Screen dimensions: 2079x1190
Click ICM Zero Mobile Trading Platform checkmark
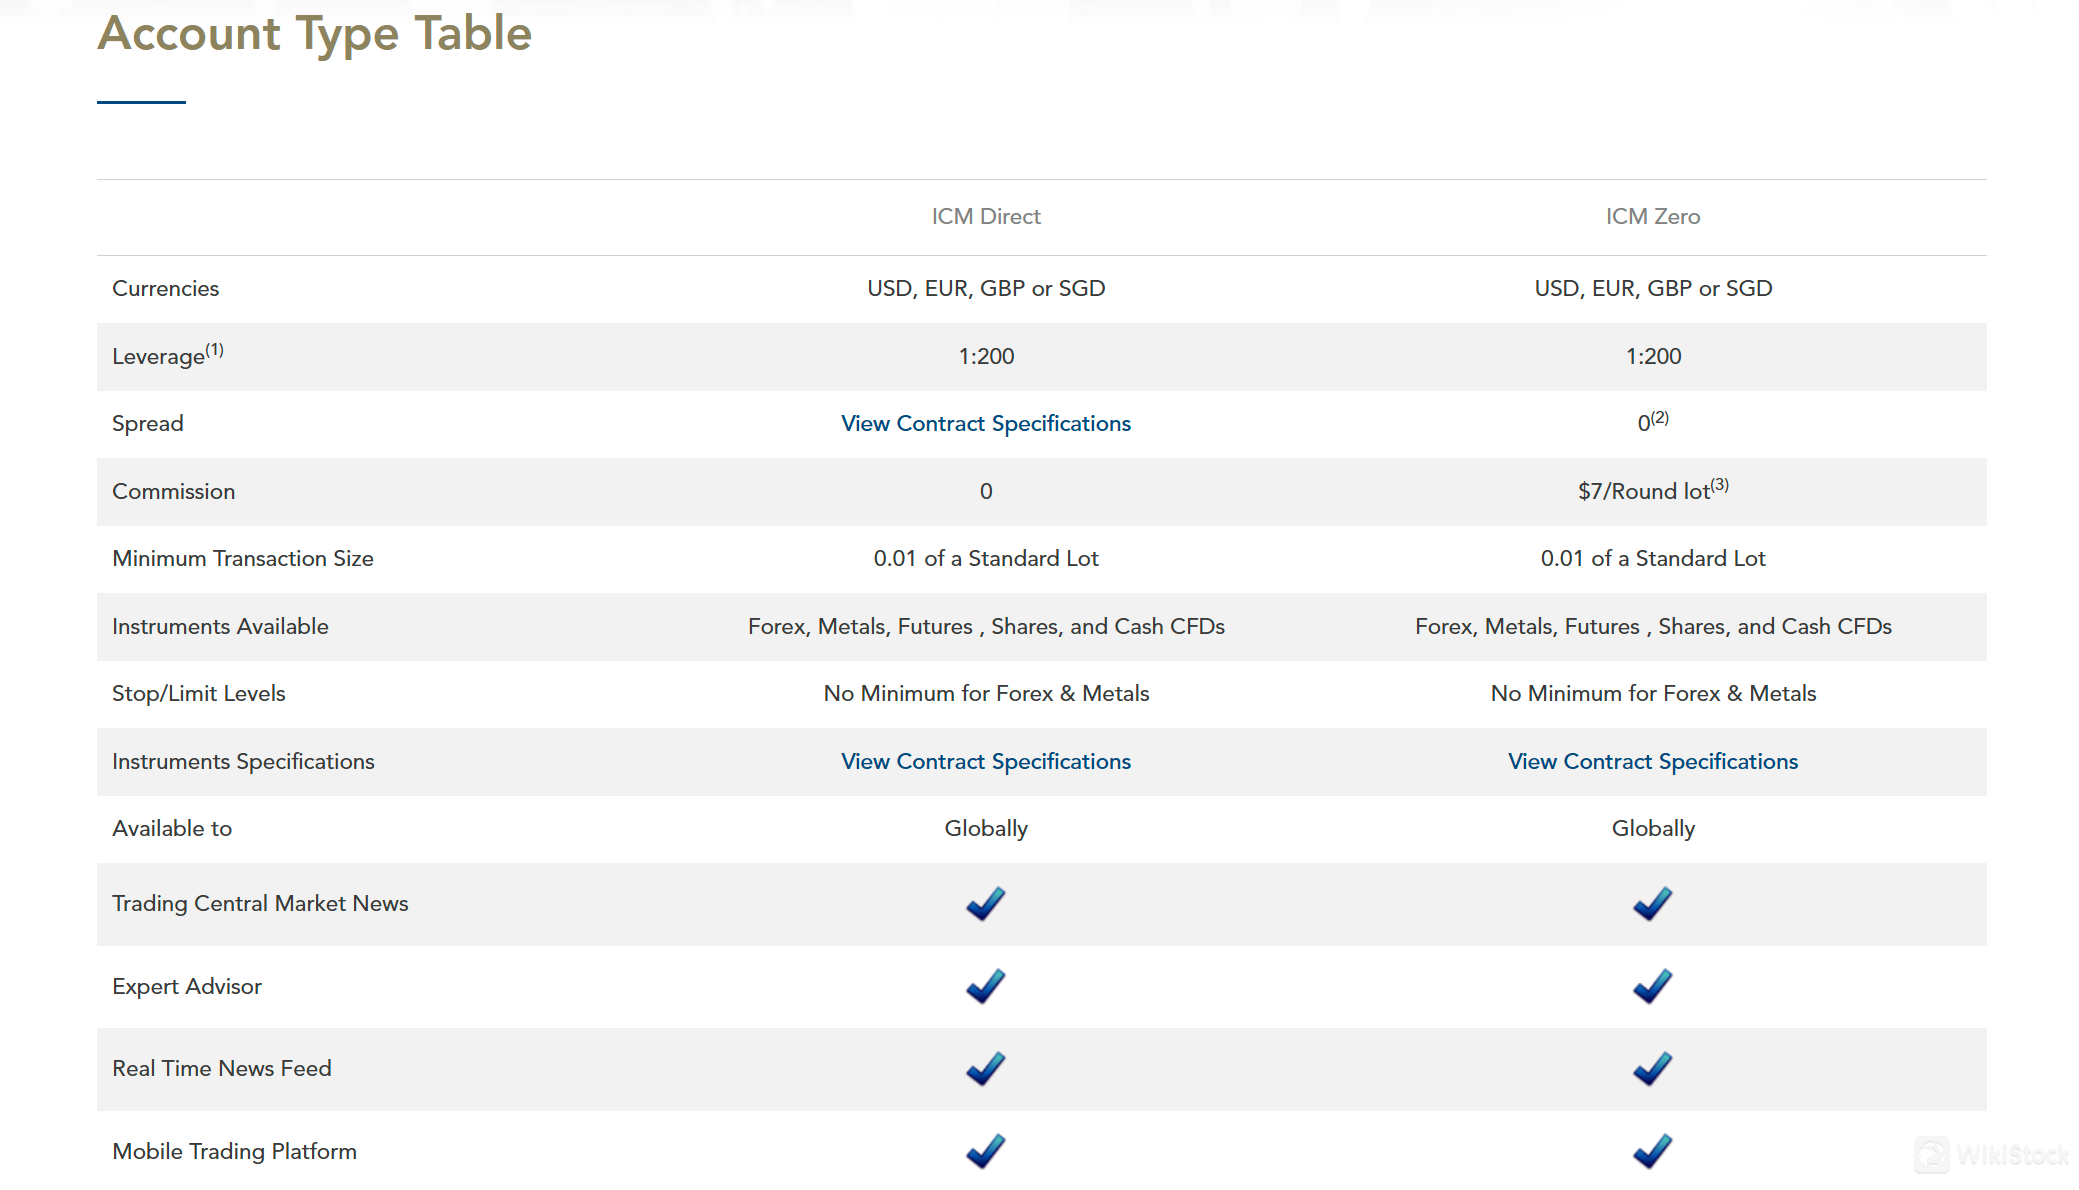1653,1152
